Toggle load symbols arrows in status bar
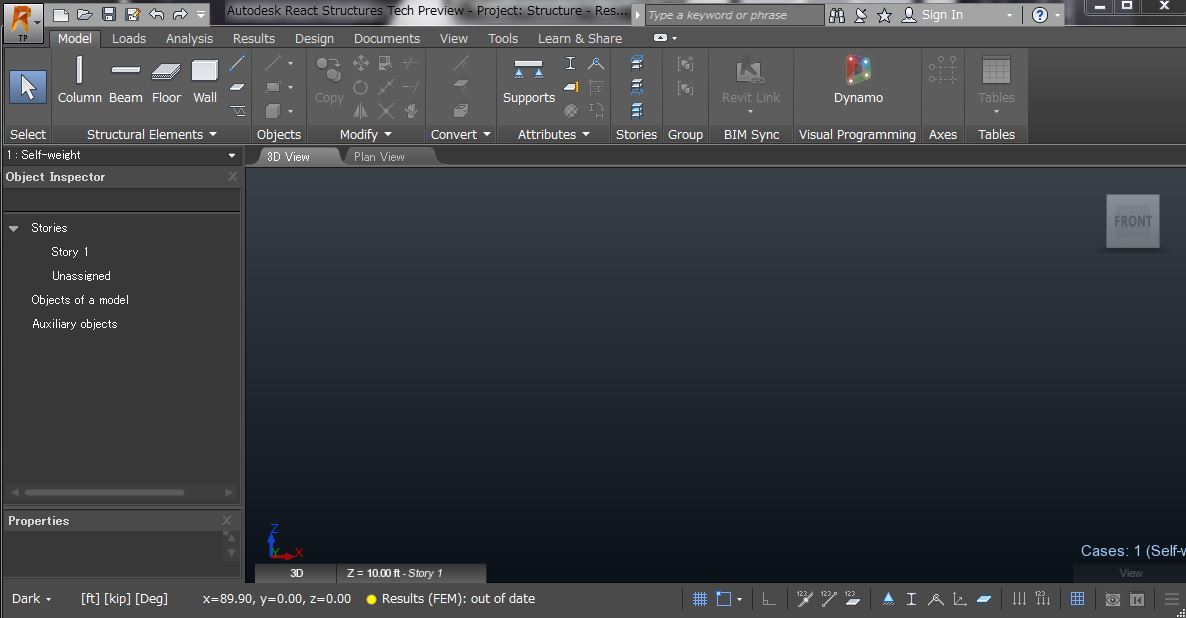The width and height of the screenshot is (1186, 618). point(1020,599)
